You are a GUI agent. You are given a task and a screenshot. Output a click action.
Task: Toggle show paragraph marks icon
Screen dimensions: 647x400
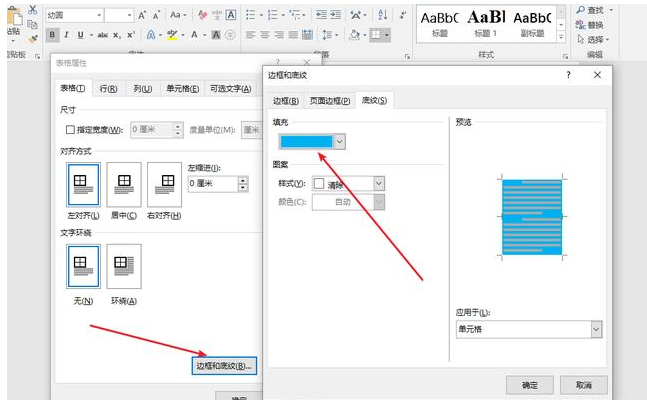pos(402,15)
